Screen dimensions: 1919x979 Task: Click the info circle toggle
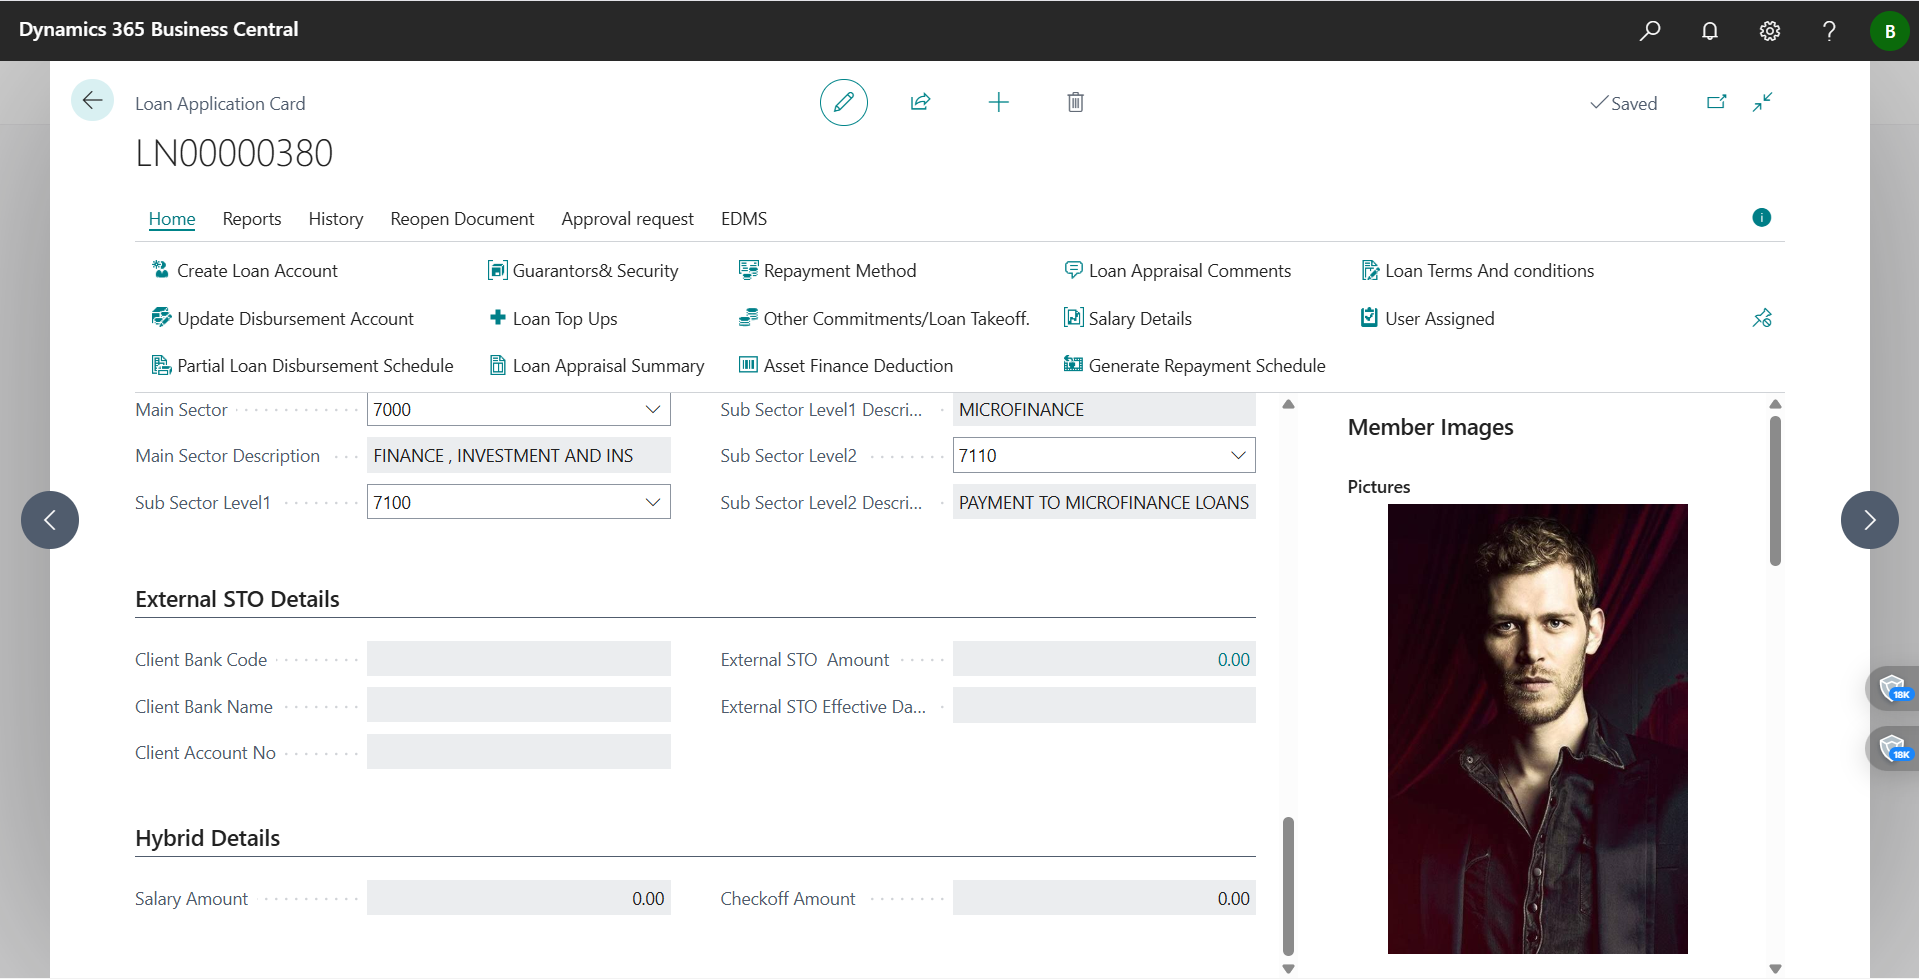click(1761, 217)
